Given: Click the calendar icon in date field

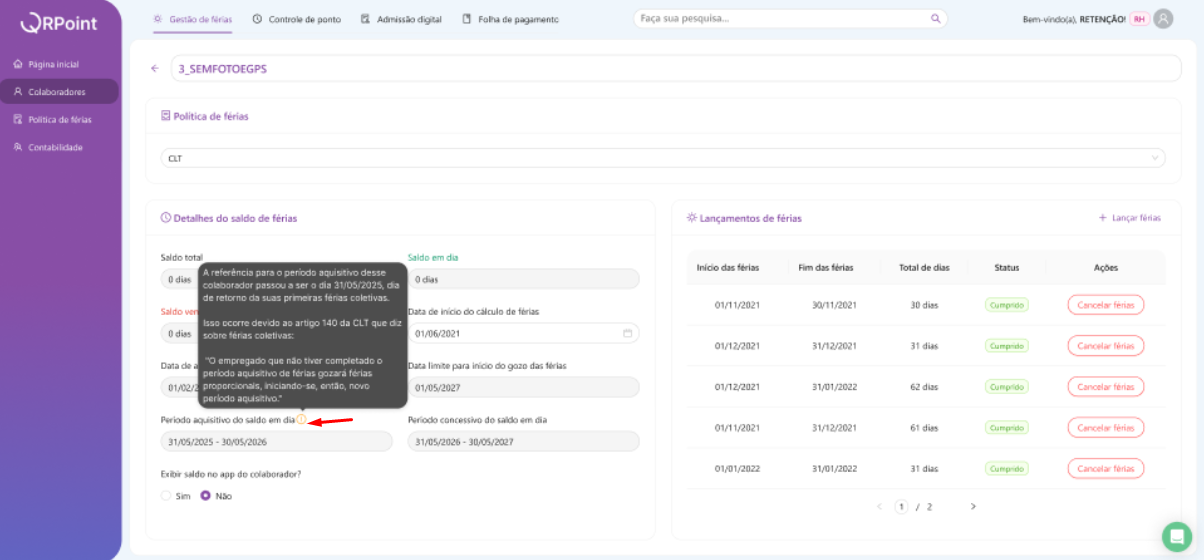Looking at the screenshot, I should (627, 334).
